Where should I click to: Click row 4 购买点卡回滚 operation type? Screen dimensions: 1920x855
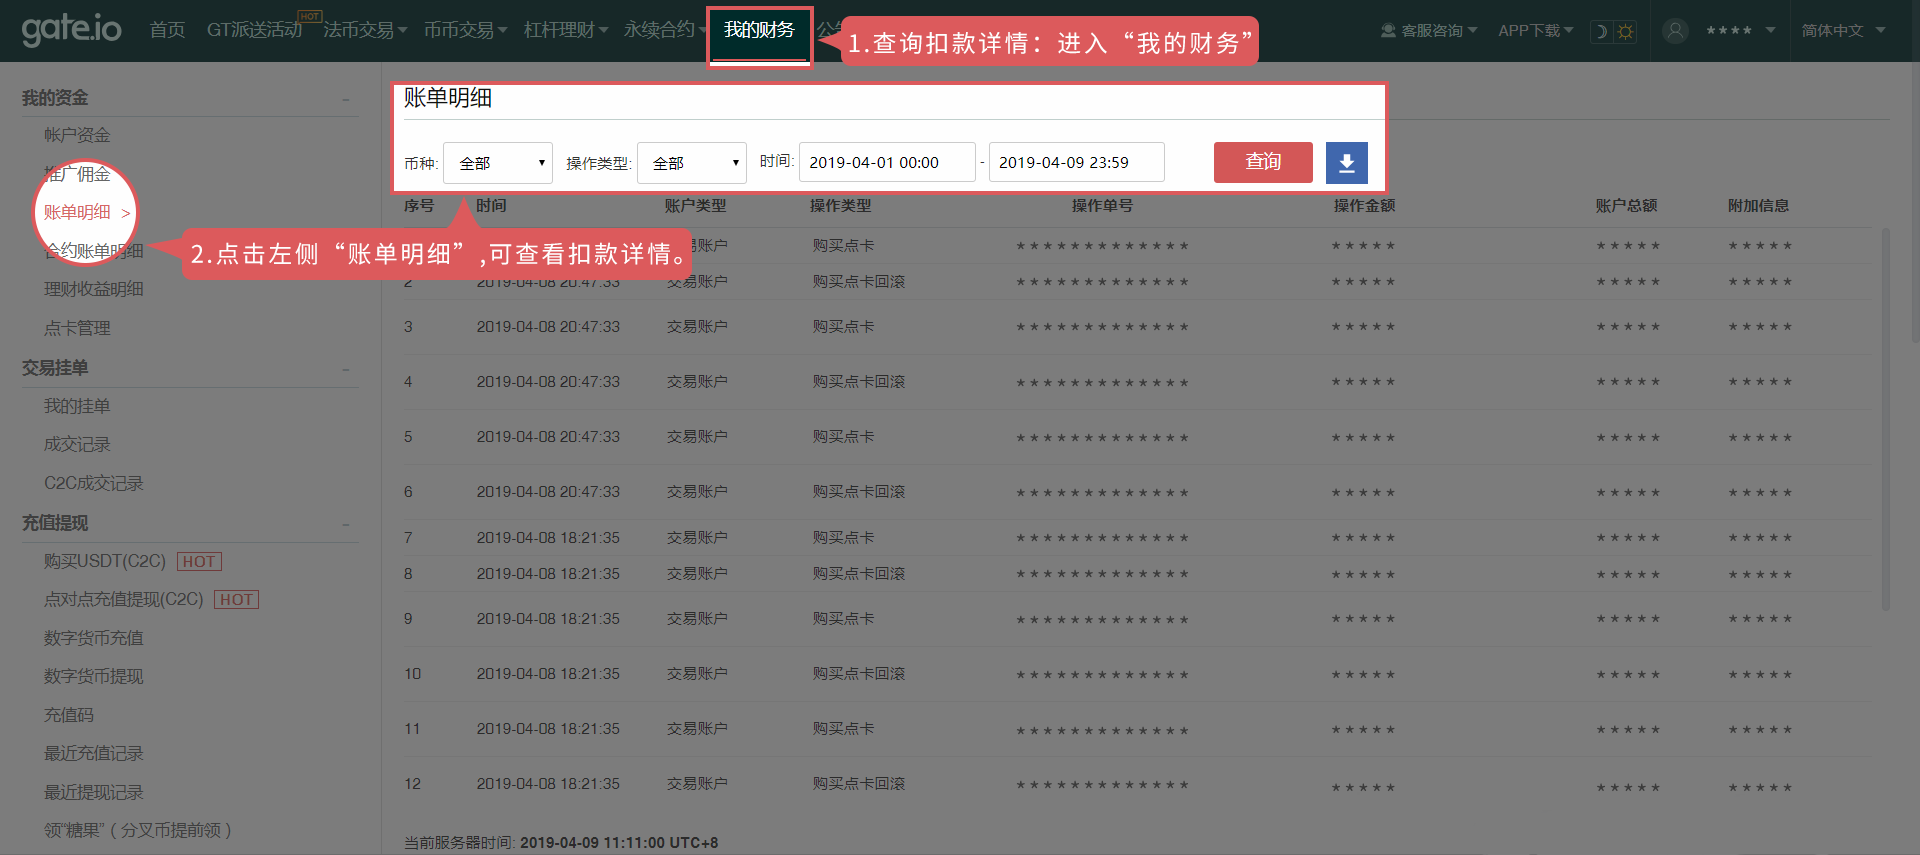pos(858,381)
